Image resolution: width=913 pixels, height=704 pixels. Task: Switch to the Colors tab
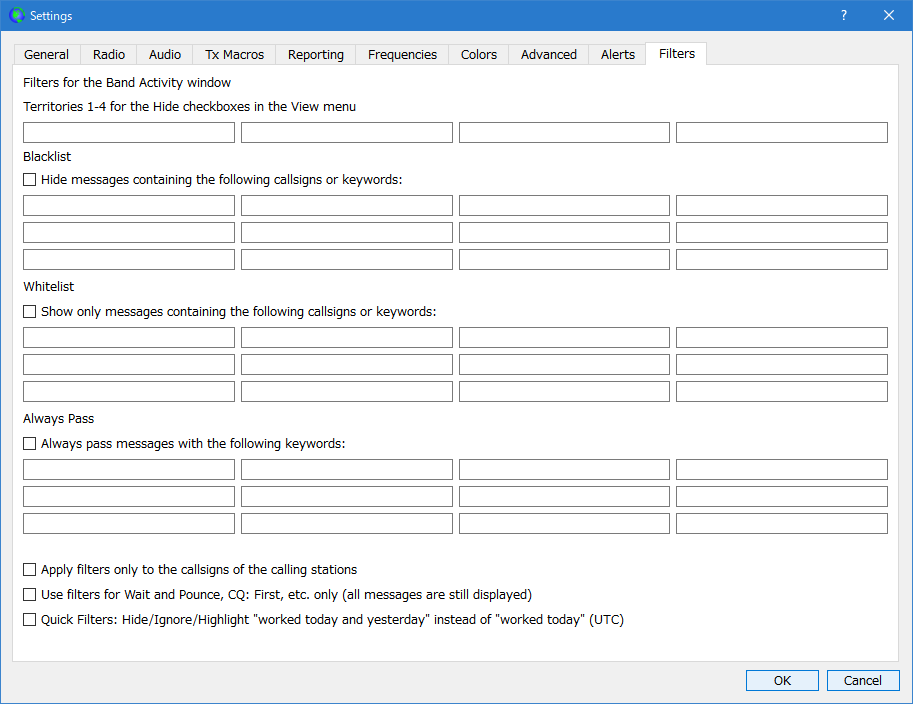click(x=479, y=55)
